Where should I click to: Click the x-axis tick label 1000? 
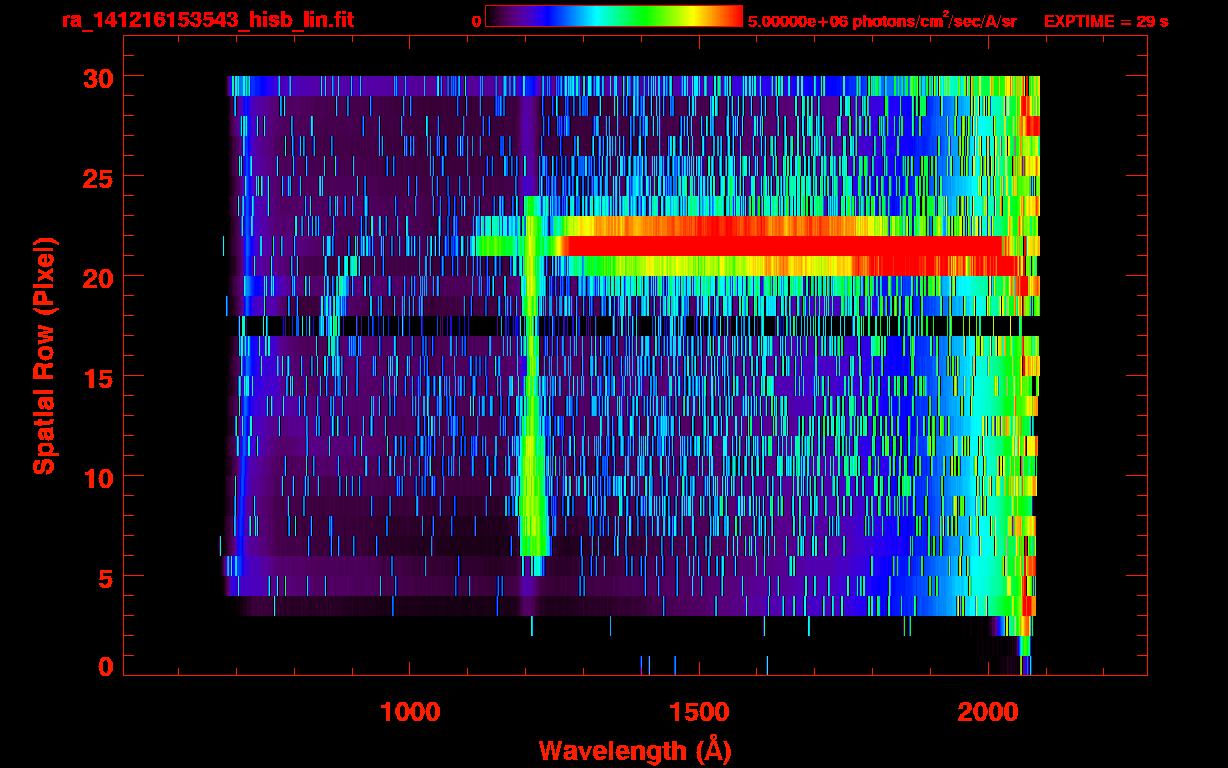coord(410,712)
